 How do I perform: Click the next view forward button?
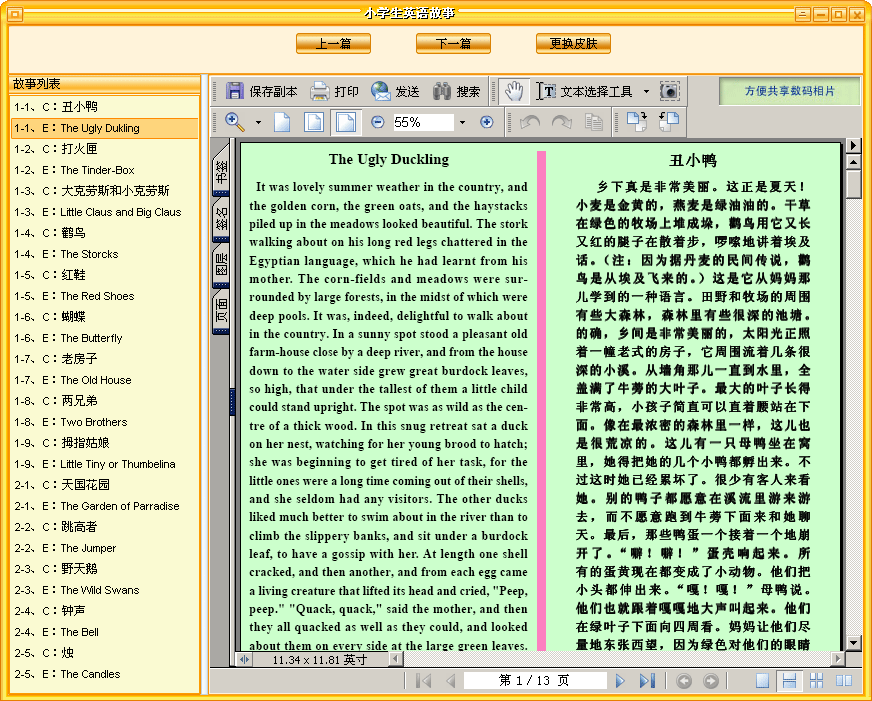click(711, 680)
